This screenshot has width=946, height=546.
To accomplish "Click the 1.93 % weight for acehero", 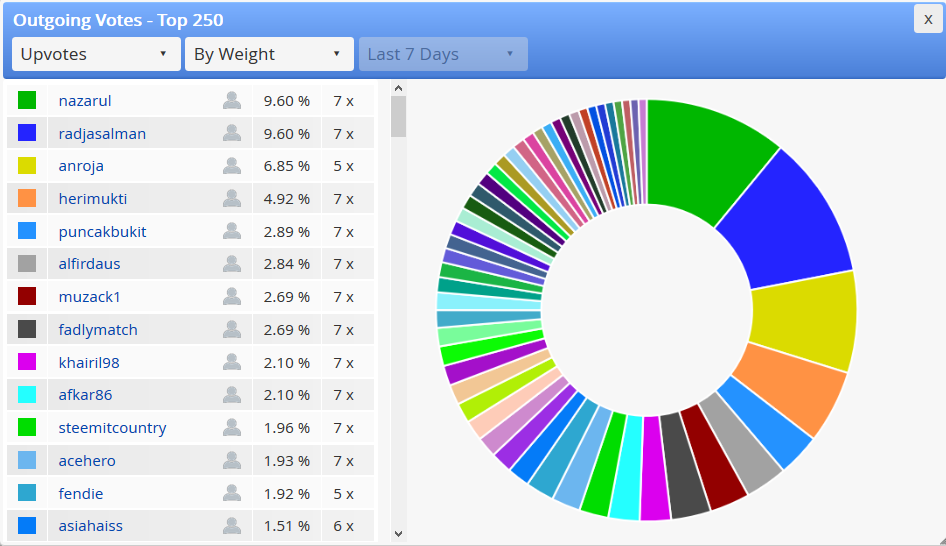I will click(287, 460).
